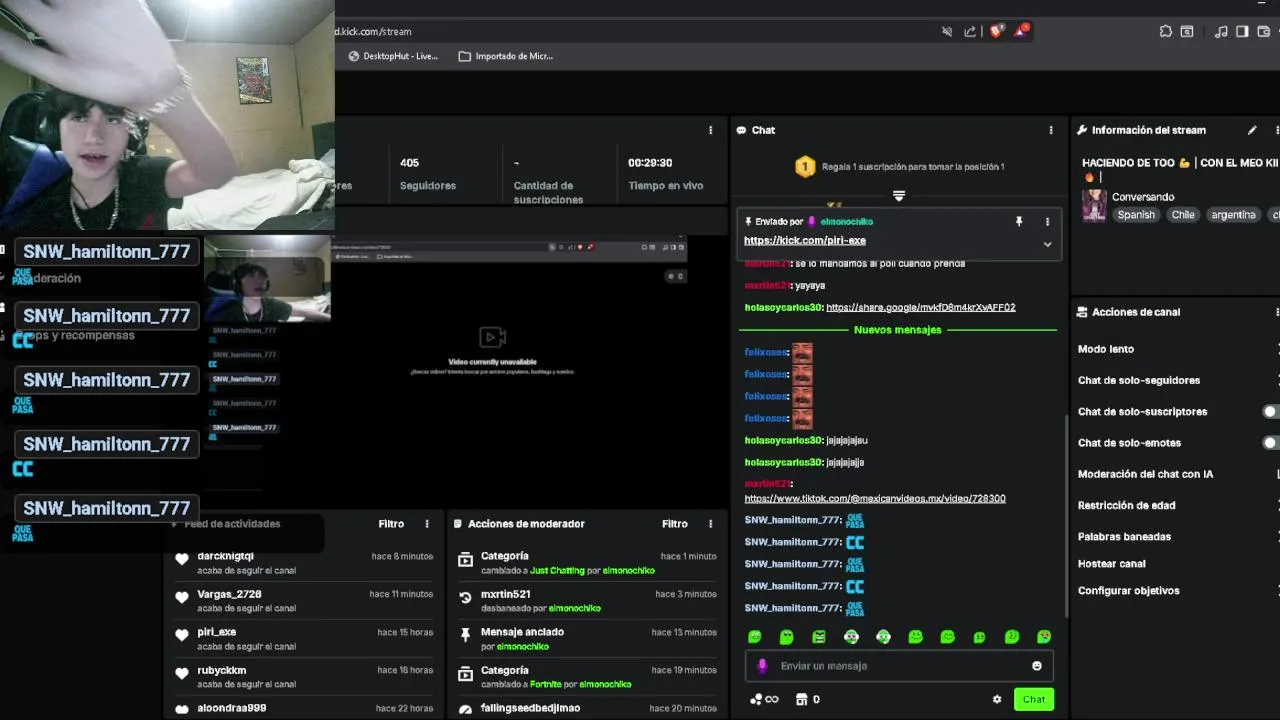This screenshot has width=1280, height=720.
Task: Open the emoji picker in message box
Action: 1036,666
